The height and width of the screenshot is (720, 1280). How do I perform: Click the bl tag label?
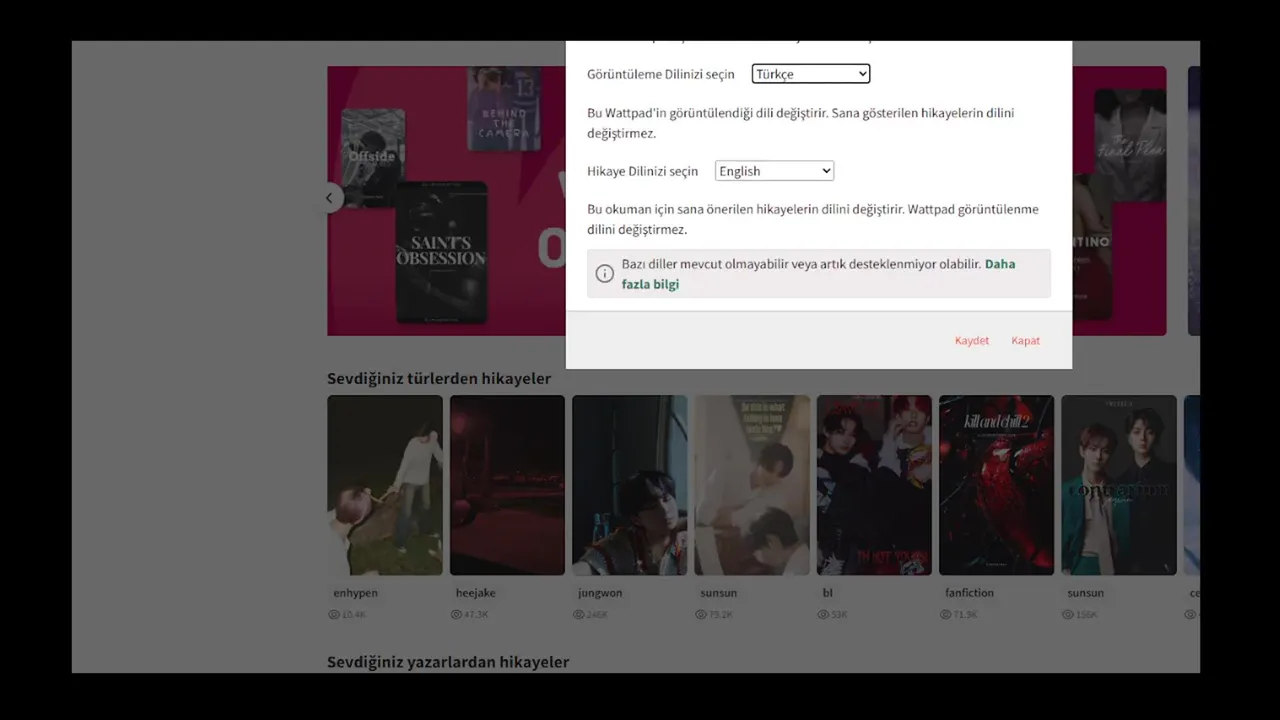827,593
